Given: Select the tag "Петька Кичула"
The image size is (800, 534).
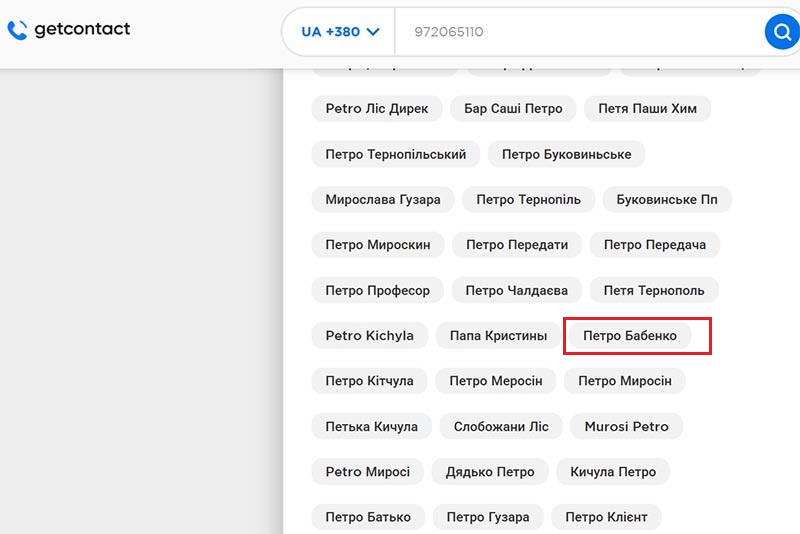Looking at the screenshot, I should point(372,426).
